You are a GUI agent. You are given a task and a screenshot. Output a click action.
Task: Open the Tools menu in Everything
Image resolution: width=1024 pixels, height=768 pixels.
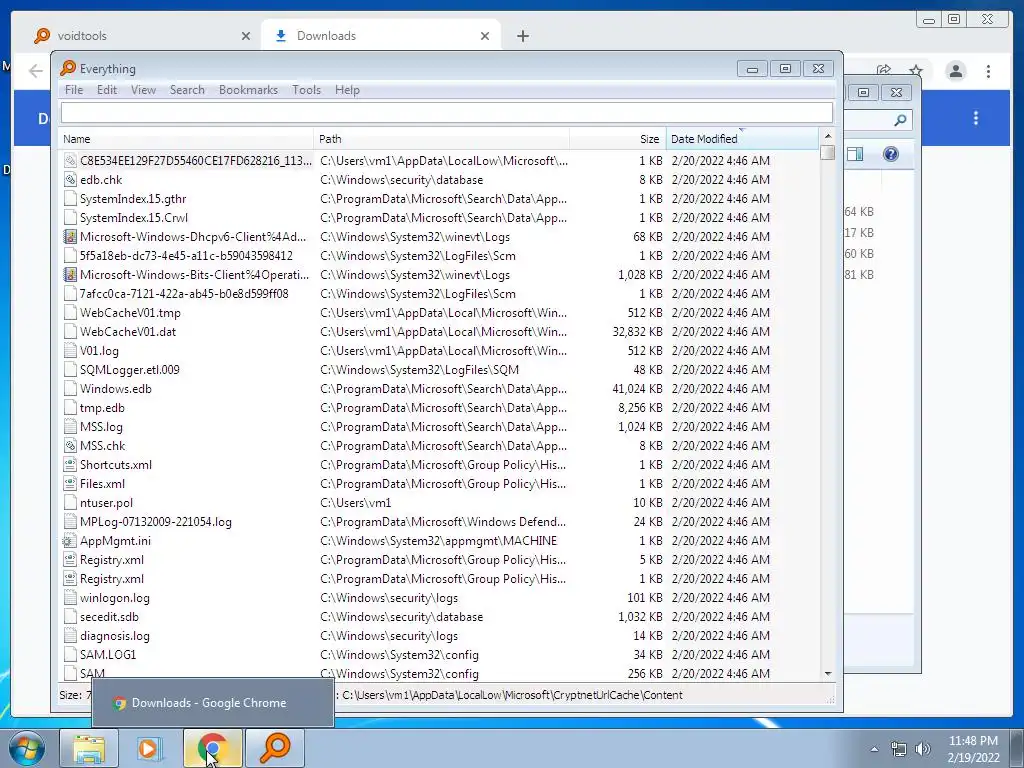pos(306,89)
